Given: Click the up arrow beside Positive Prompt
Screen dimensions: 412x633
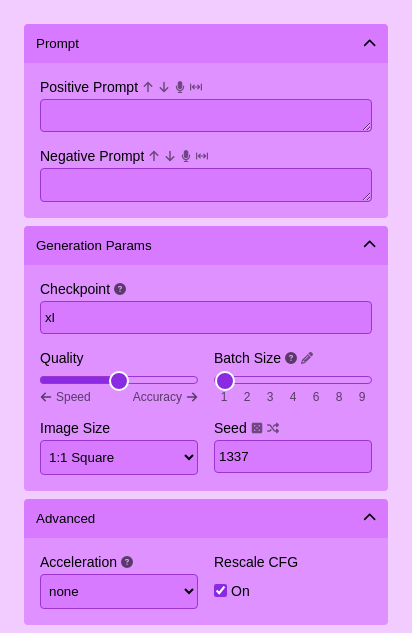Looking at the screenshot, I should pyautogui.click(x=148, y=87).
